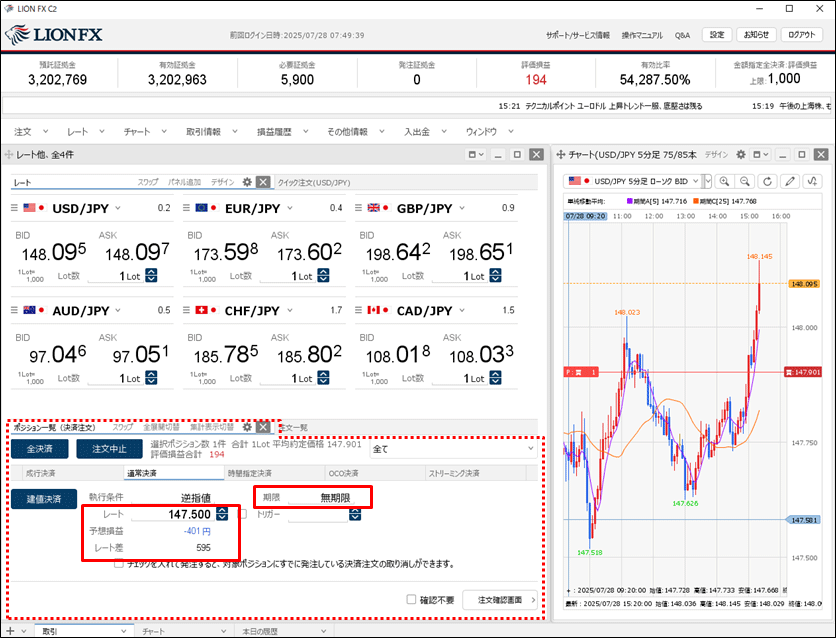
Task: Expand the USD/JPY 5分足 chart selector dropdown
Action: (708, 181)
